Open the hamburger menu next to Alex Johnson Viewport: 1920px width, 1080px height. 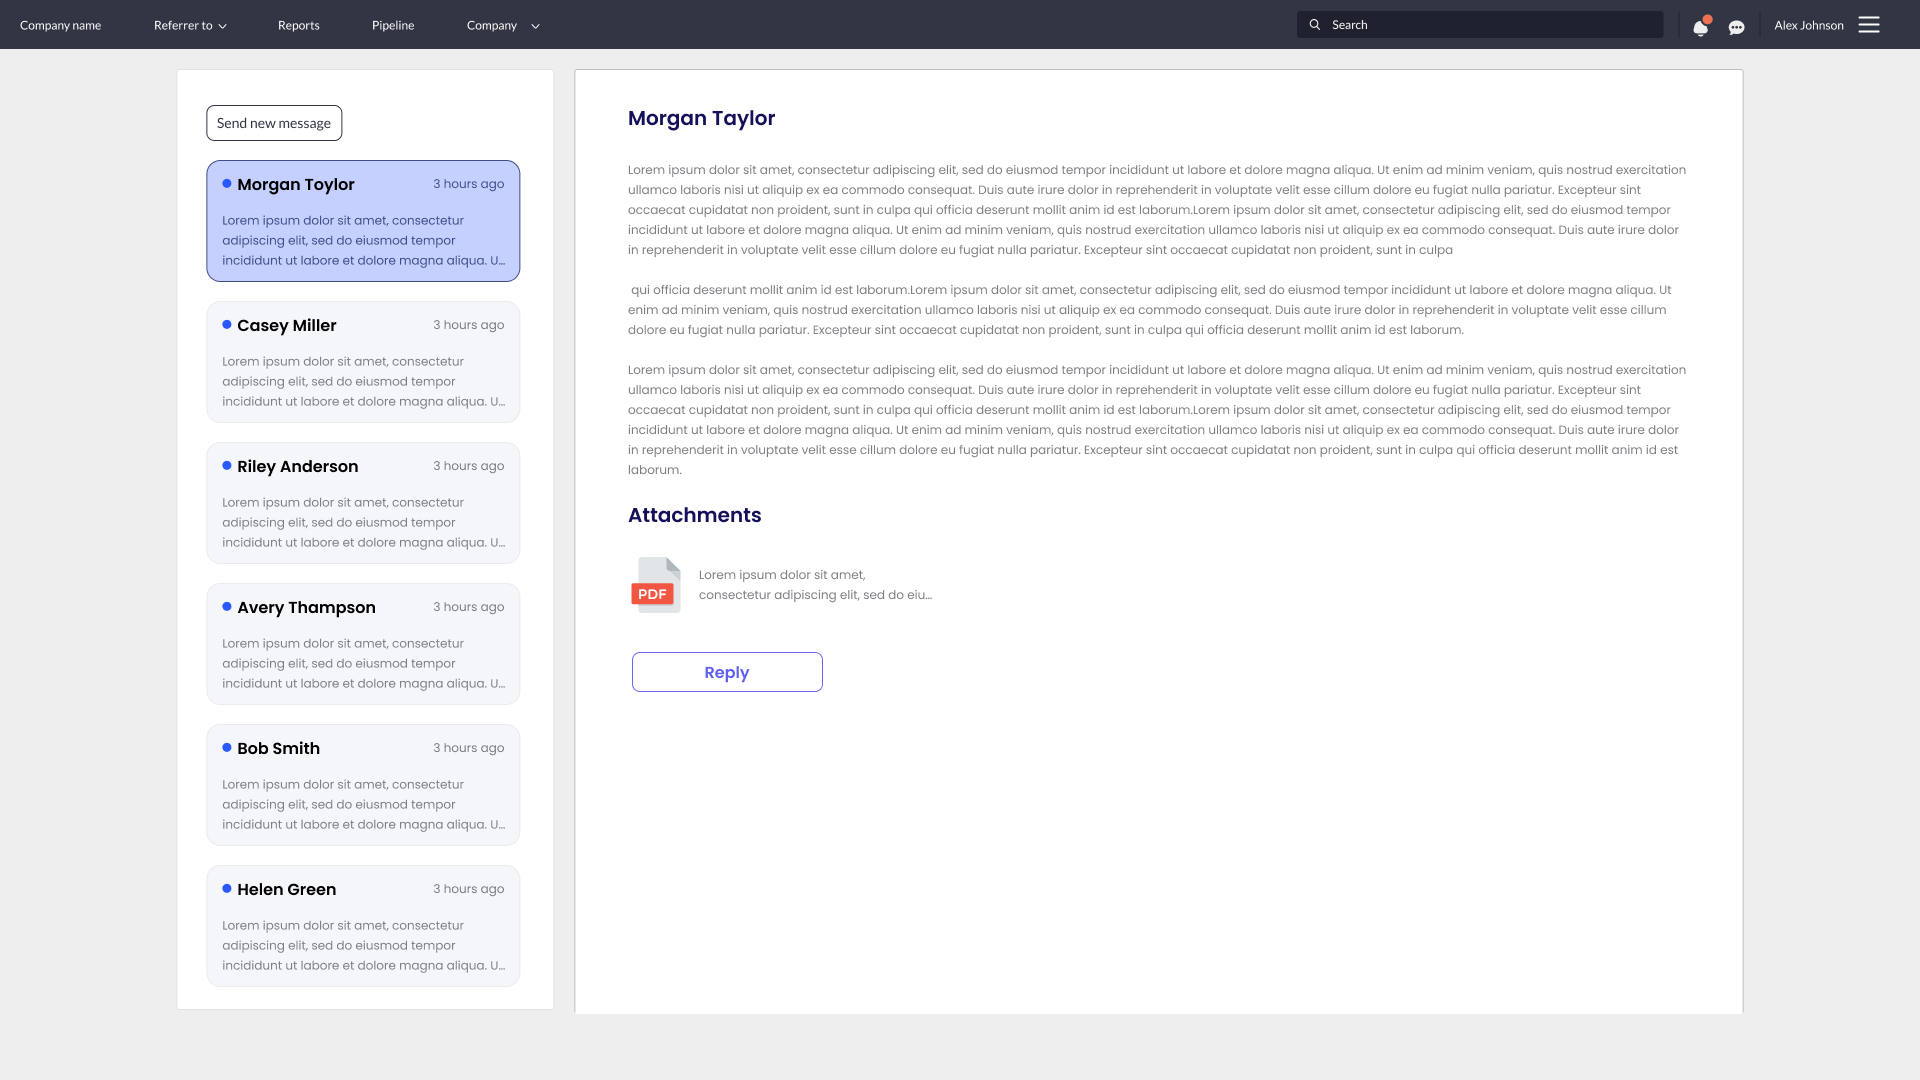click(1869, 25)
